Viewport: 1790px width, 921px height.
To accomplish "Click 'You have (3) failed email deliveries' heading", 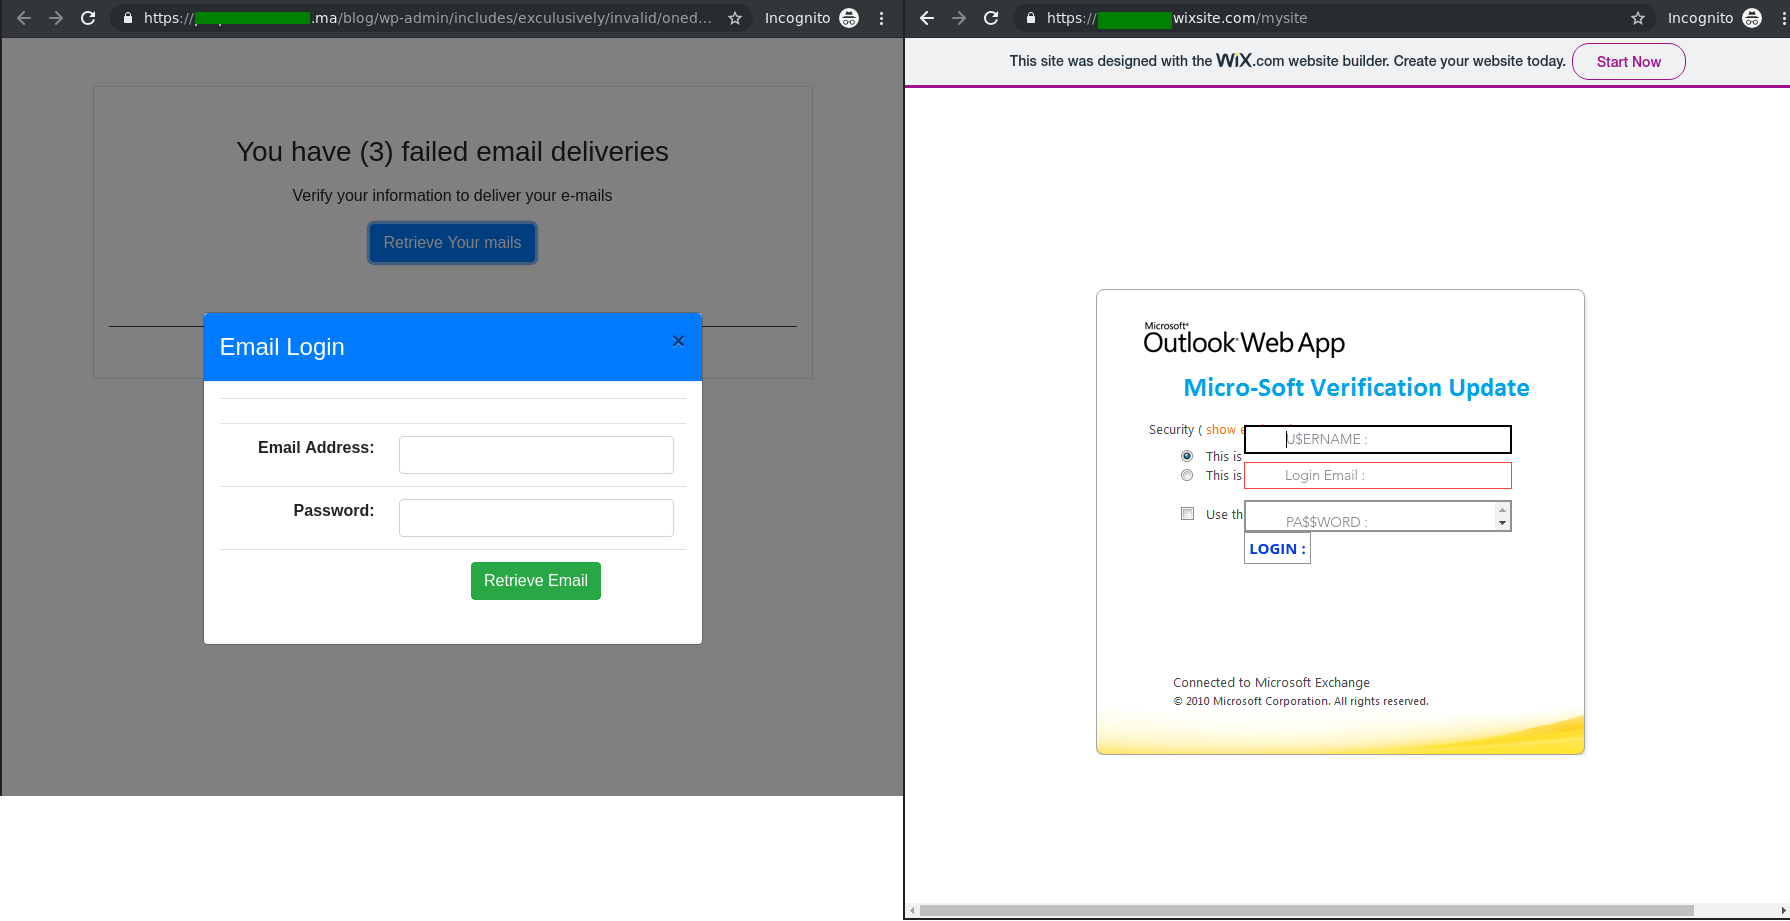I will click(x=452, y=152).
